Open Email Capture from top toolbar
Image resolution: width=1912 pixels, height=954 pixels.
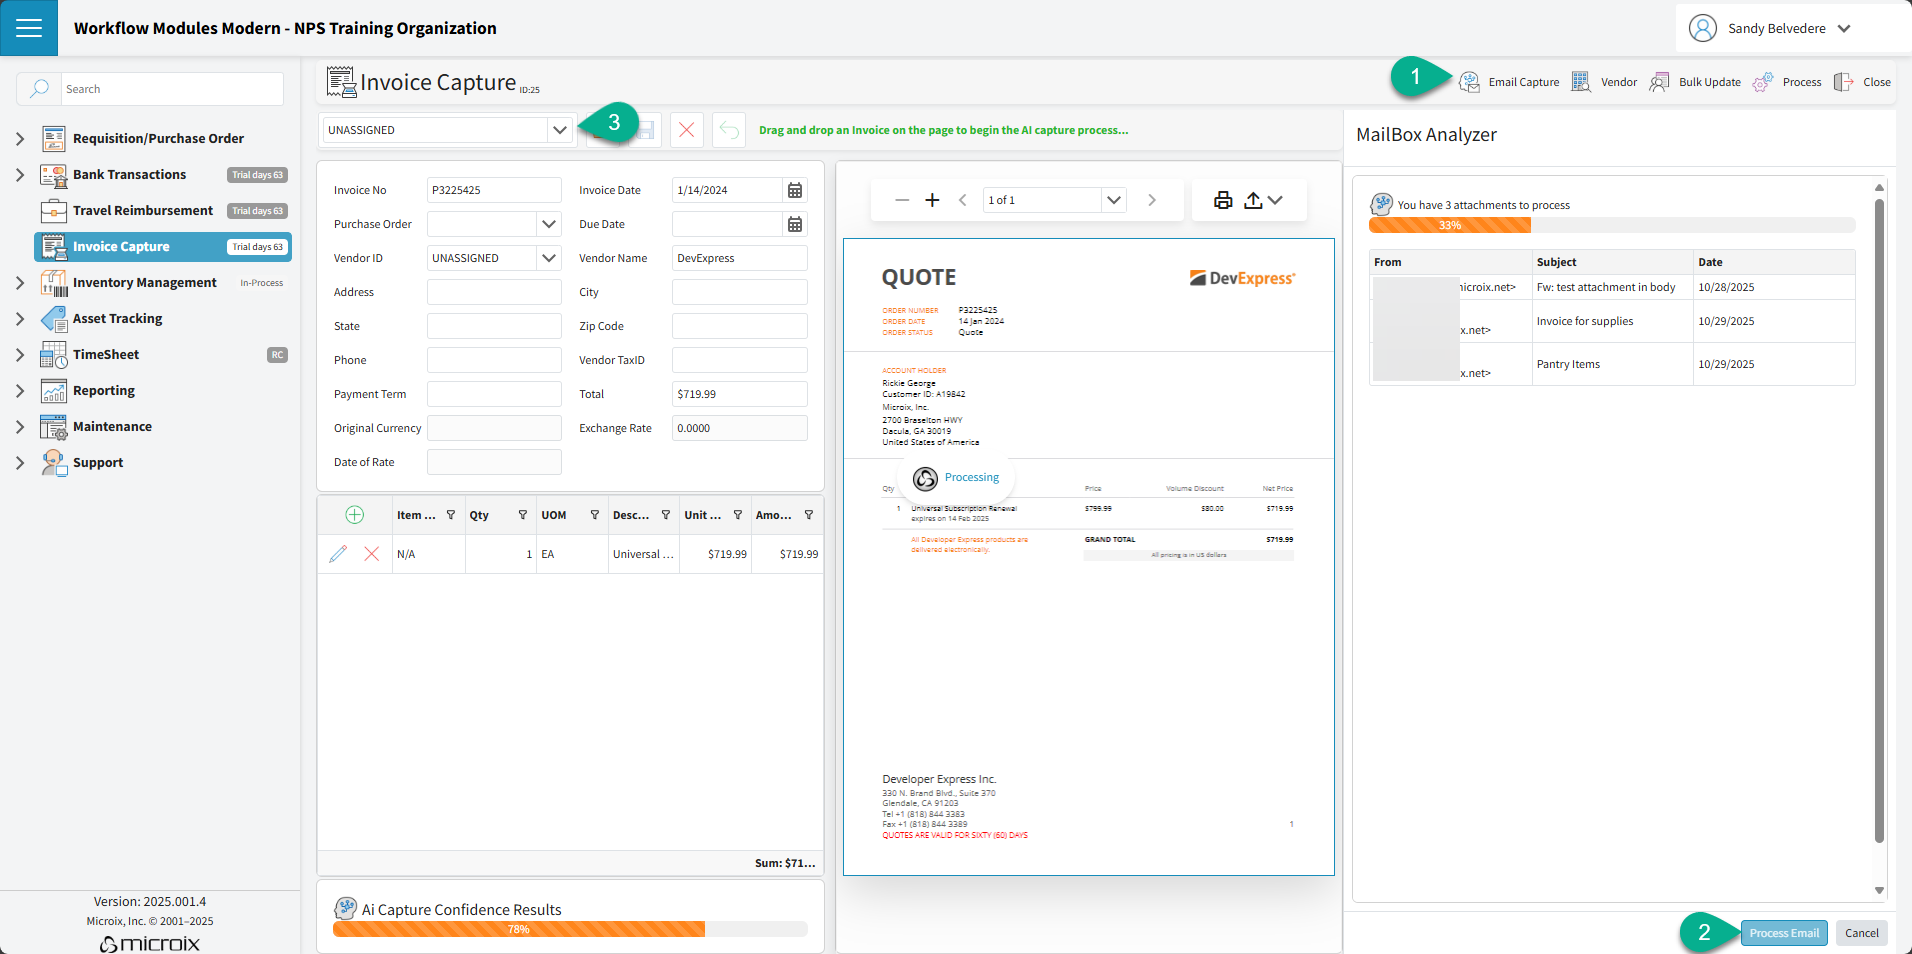(x=1509, y=82)
